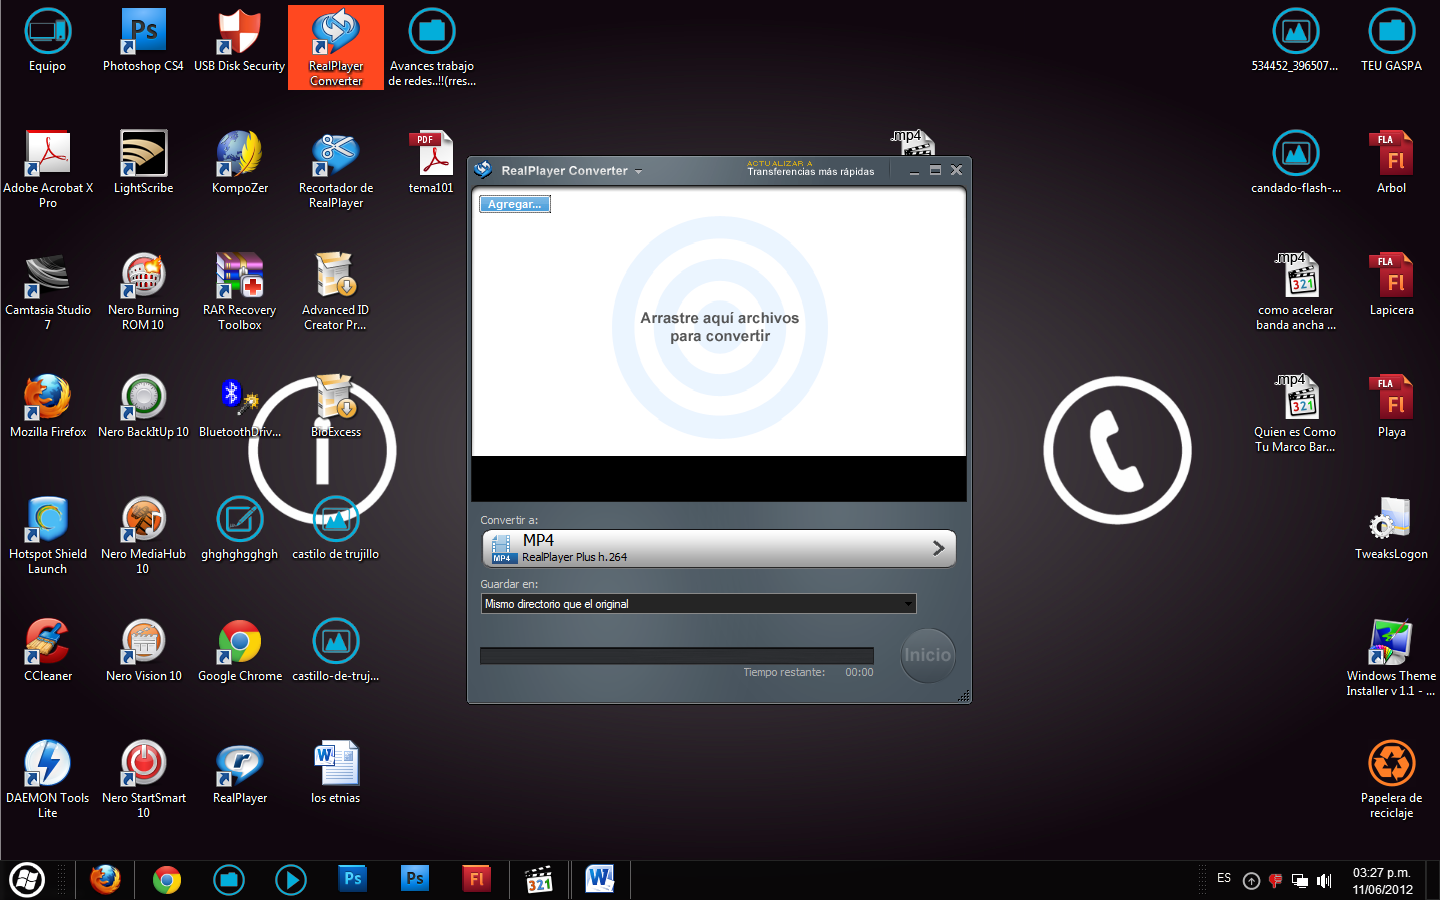The width and height of the screenshot is (1440, 900).
Task: Select the Lapicera Flash file
Action: 1391,285
